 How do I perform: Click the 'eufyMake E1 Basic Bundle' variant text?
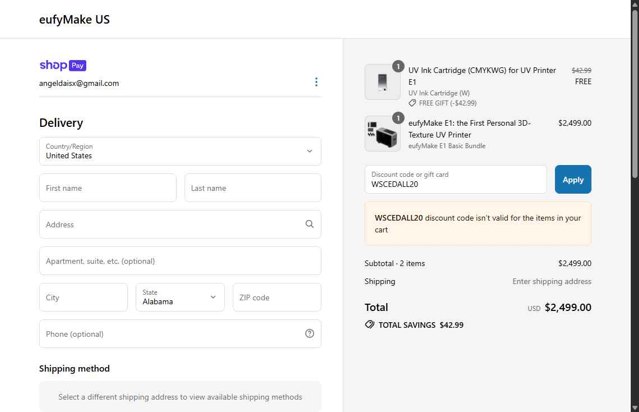pyautogui.click(x=447, y=146)
